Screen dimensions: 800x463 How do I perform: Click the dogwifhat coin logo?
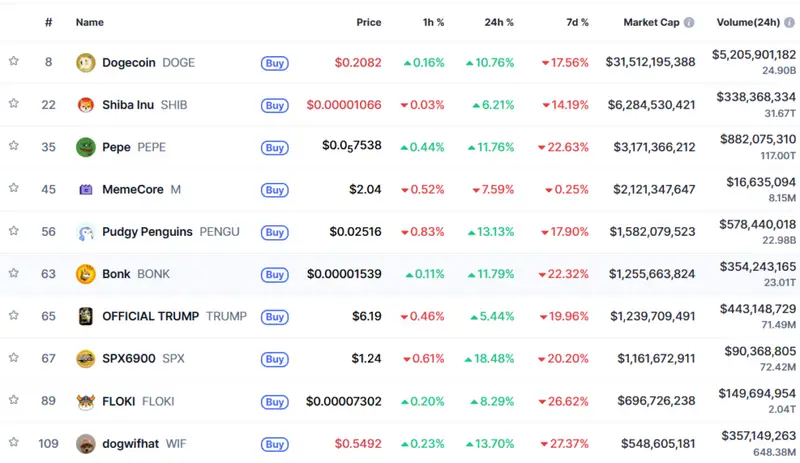click(x=86, y=444)
